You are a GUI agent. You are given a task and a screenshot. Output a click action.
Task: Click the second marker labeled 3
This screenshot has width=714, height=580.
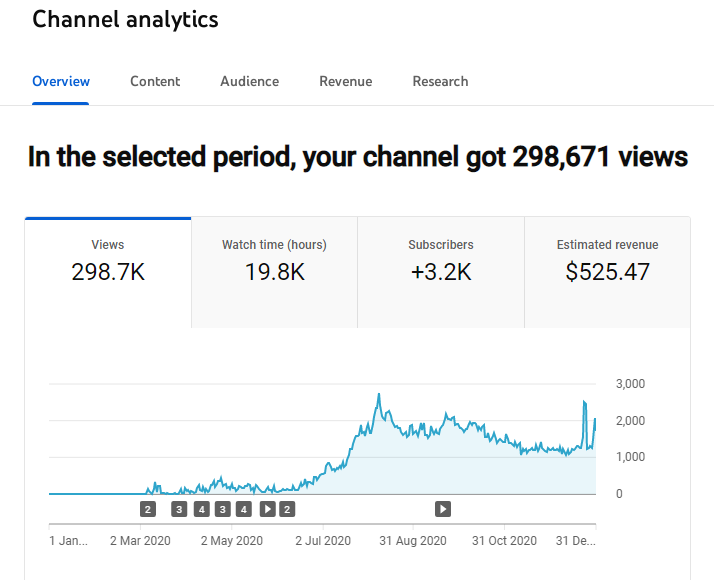pos(222,509)
